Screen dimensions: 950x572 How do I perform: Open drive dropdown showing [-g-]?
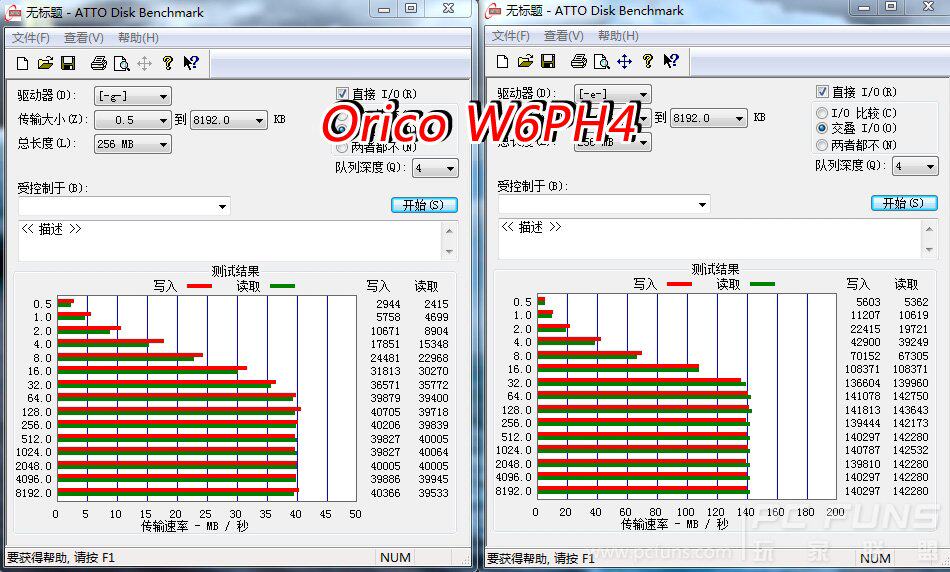tap(133, 96)
